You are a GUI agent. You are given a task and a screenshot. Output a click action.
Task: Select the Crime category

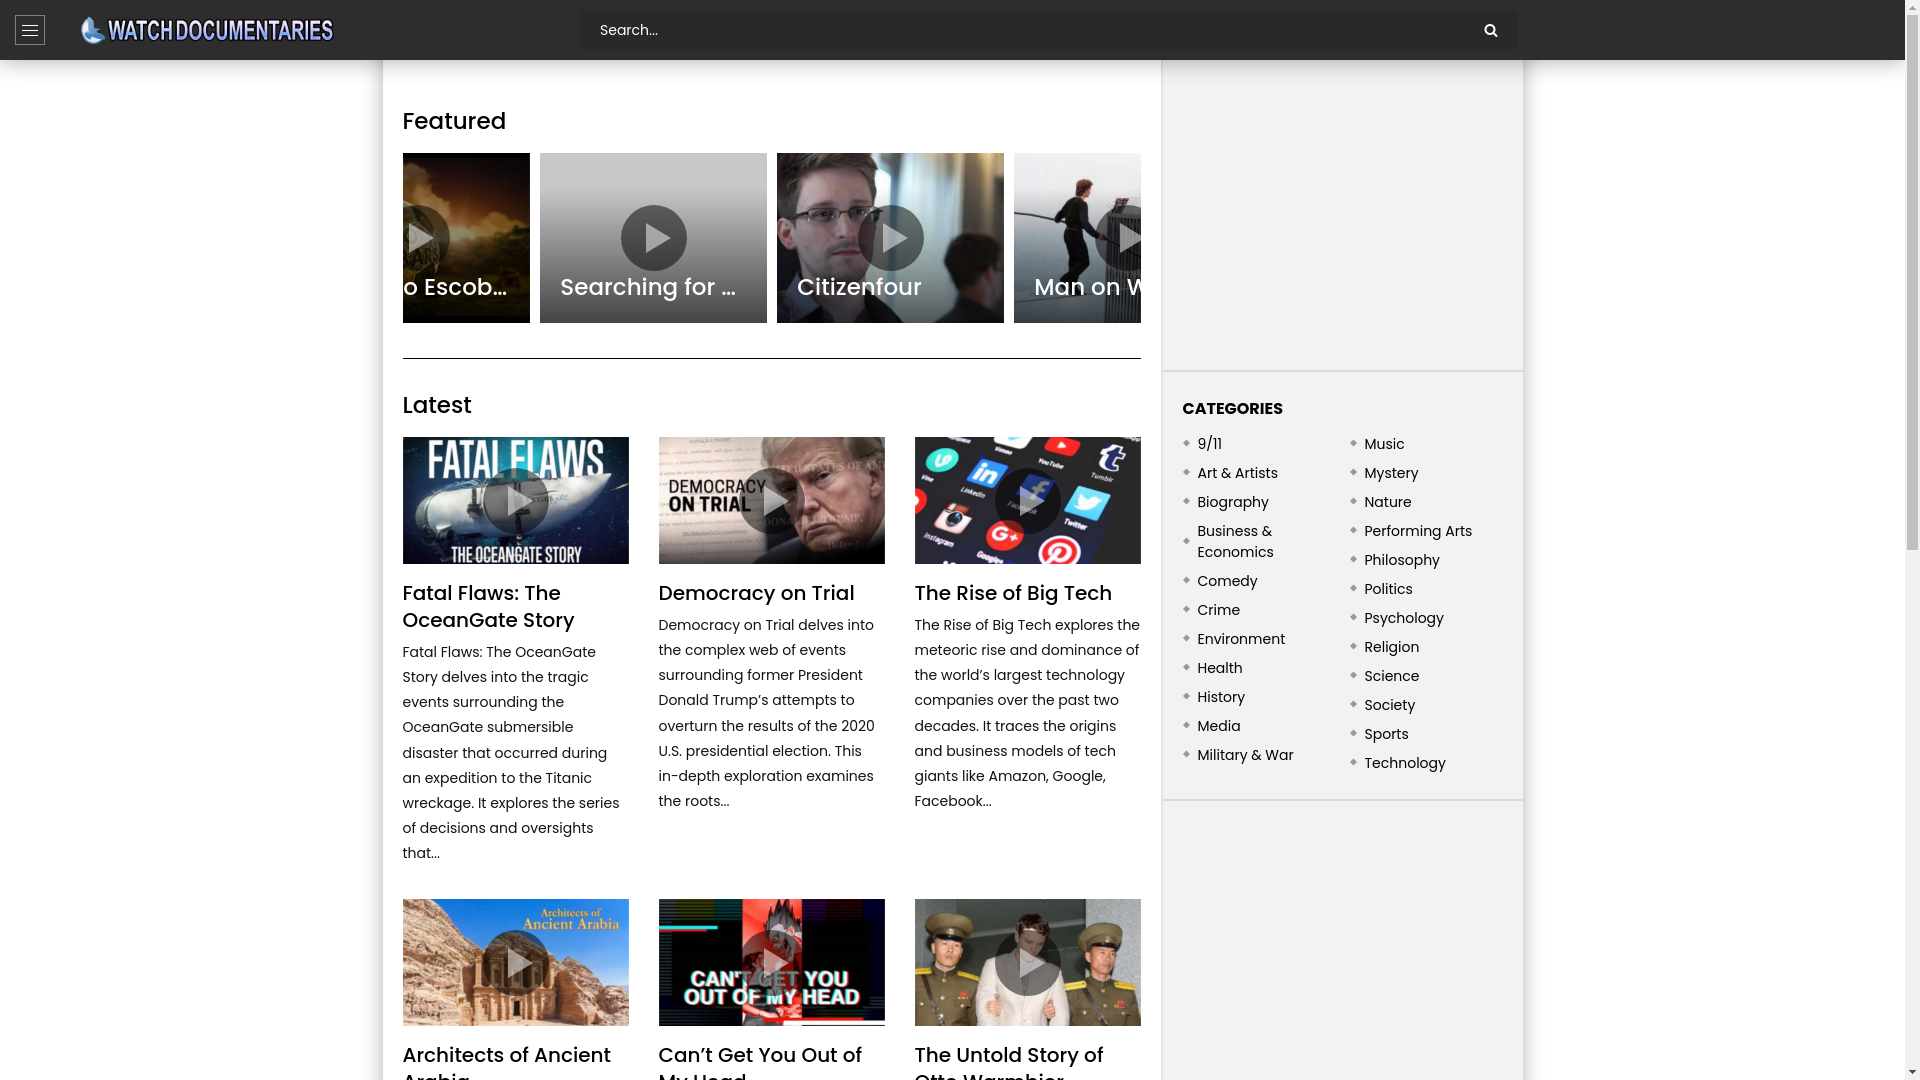click(1218, 610)
